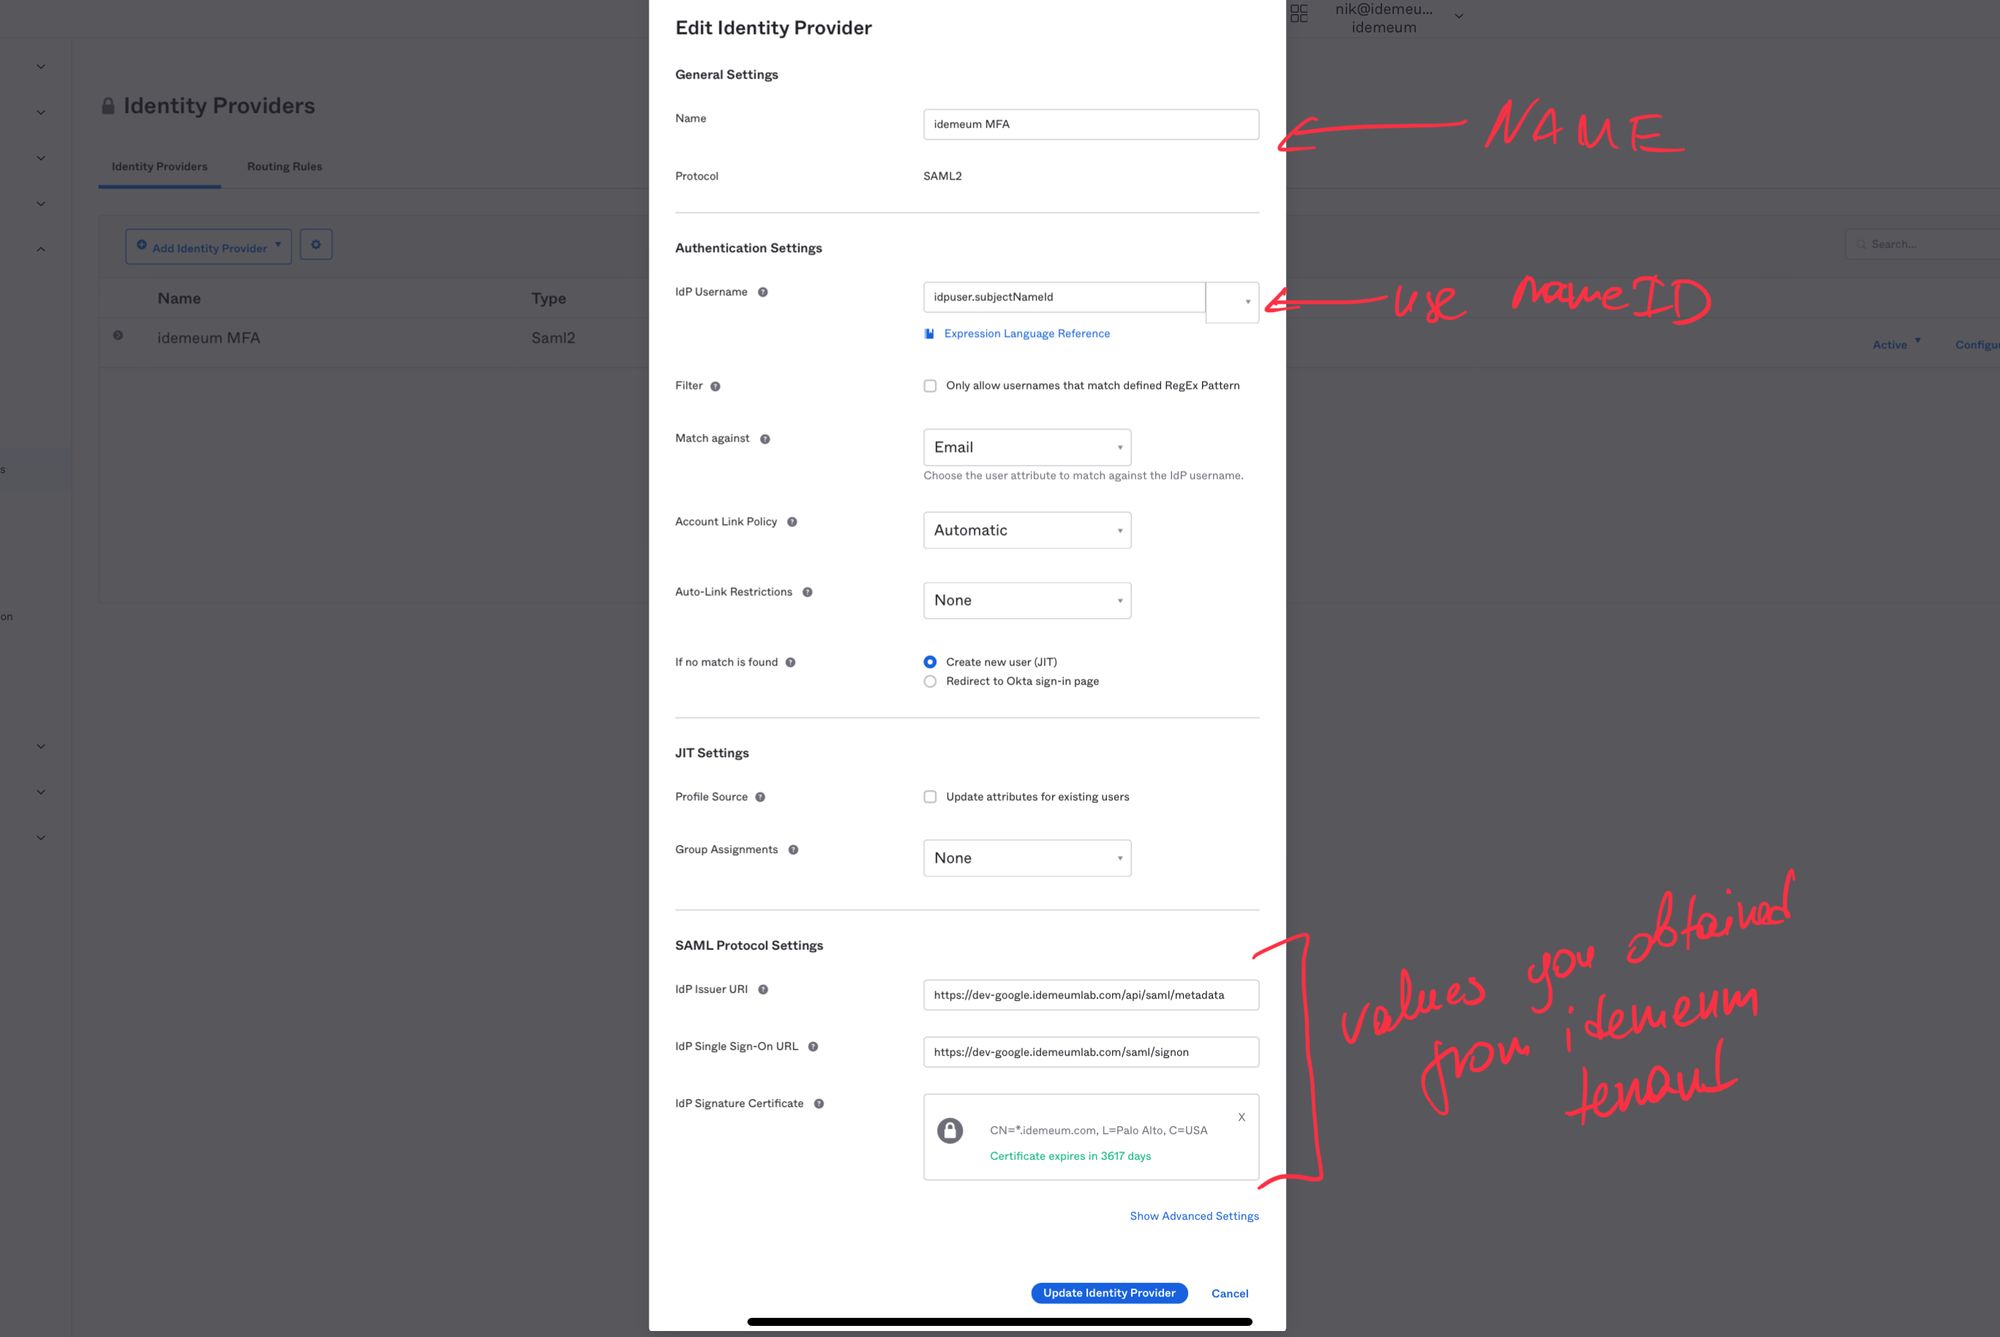Click help icon beside IdP Single Sign-On URL
This screenshot has width=2000, height=1337.
813,1047
